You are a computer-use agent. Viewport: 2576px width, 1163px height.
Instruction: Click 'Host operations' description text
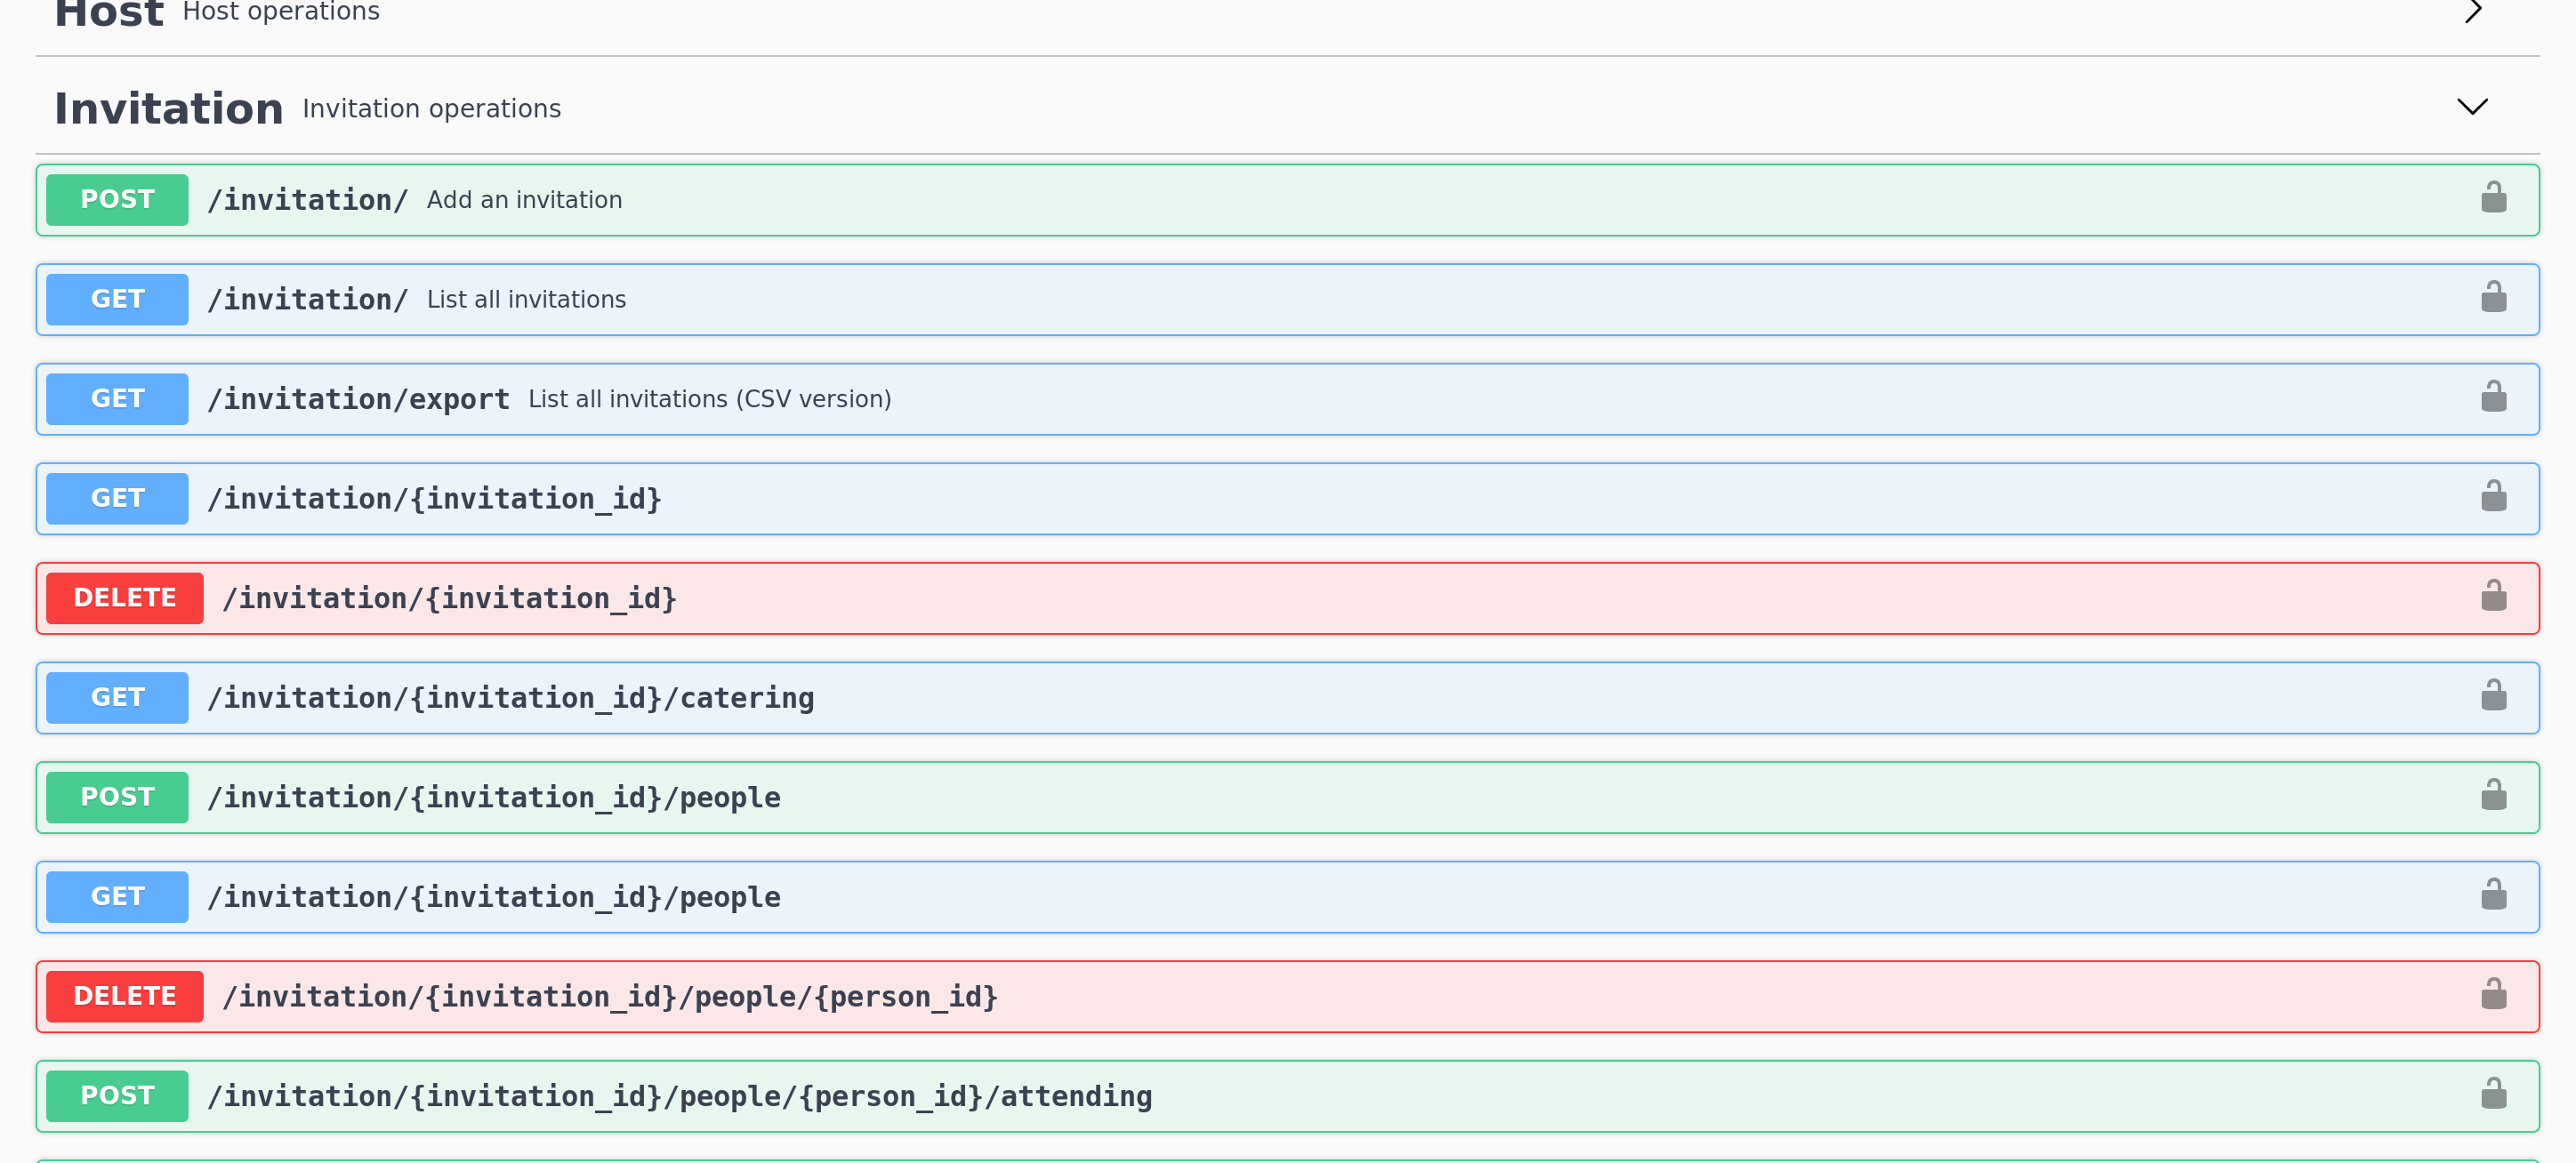pos(281,11)
